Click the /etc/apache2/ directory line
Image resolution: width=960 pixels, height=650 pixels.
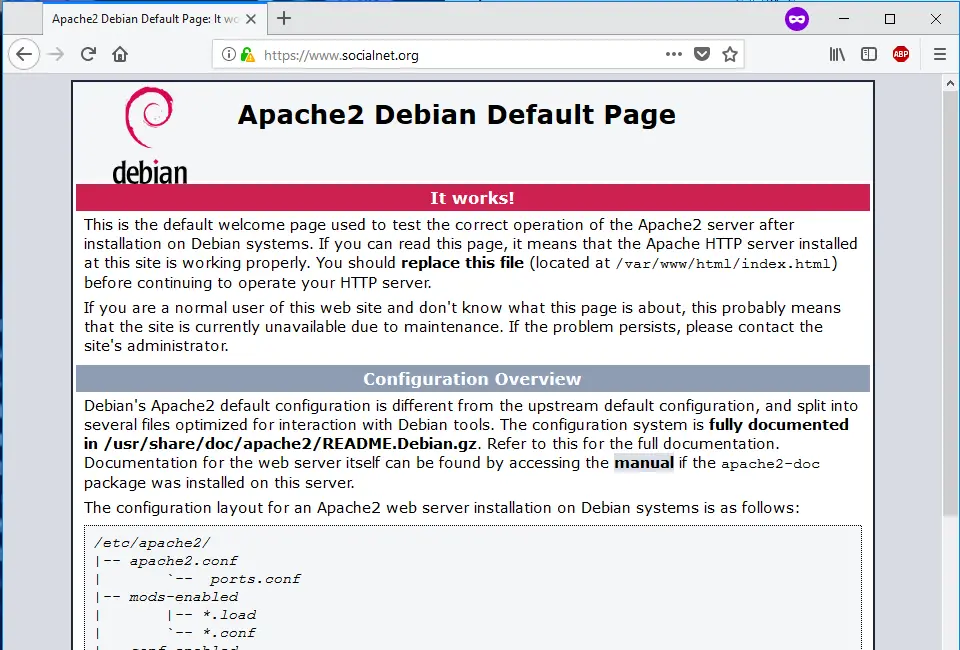click(x=152, y=543)
